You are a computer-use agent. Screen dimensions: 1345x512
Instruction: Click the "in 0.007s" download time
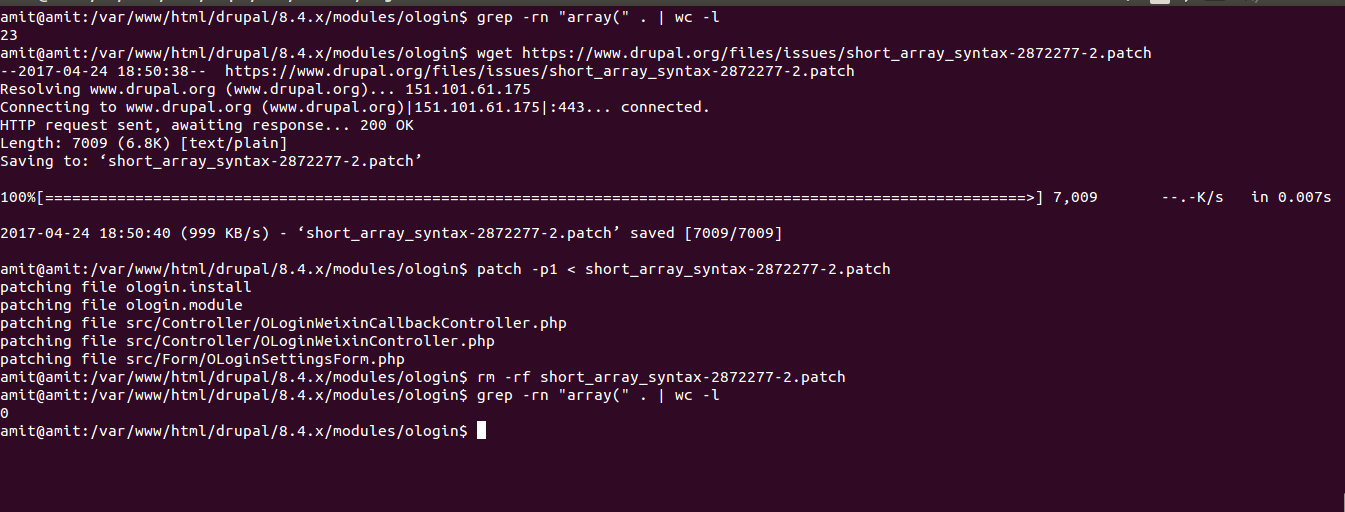coord(1291,197)
